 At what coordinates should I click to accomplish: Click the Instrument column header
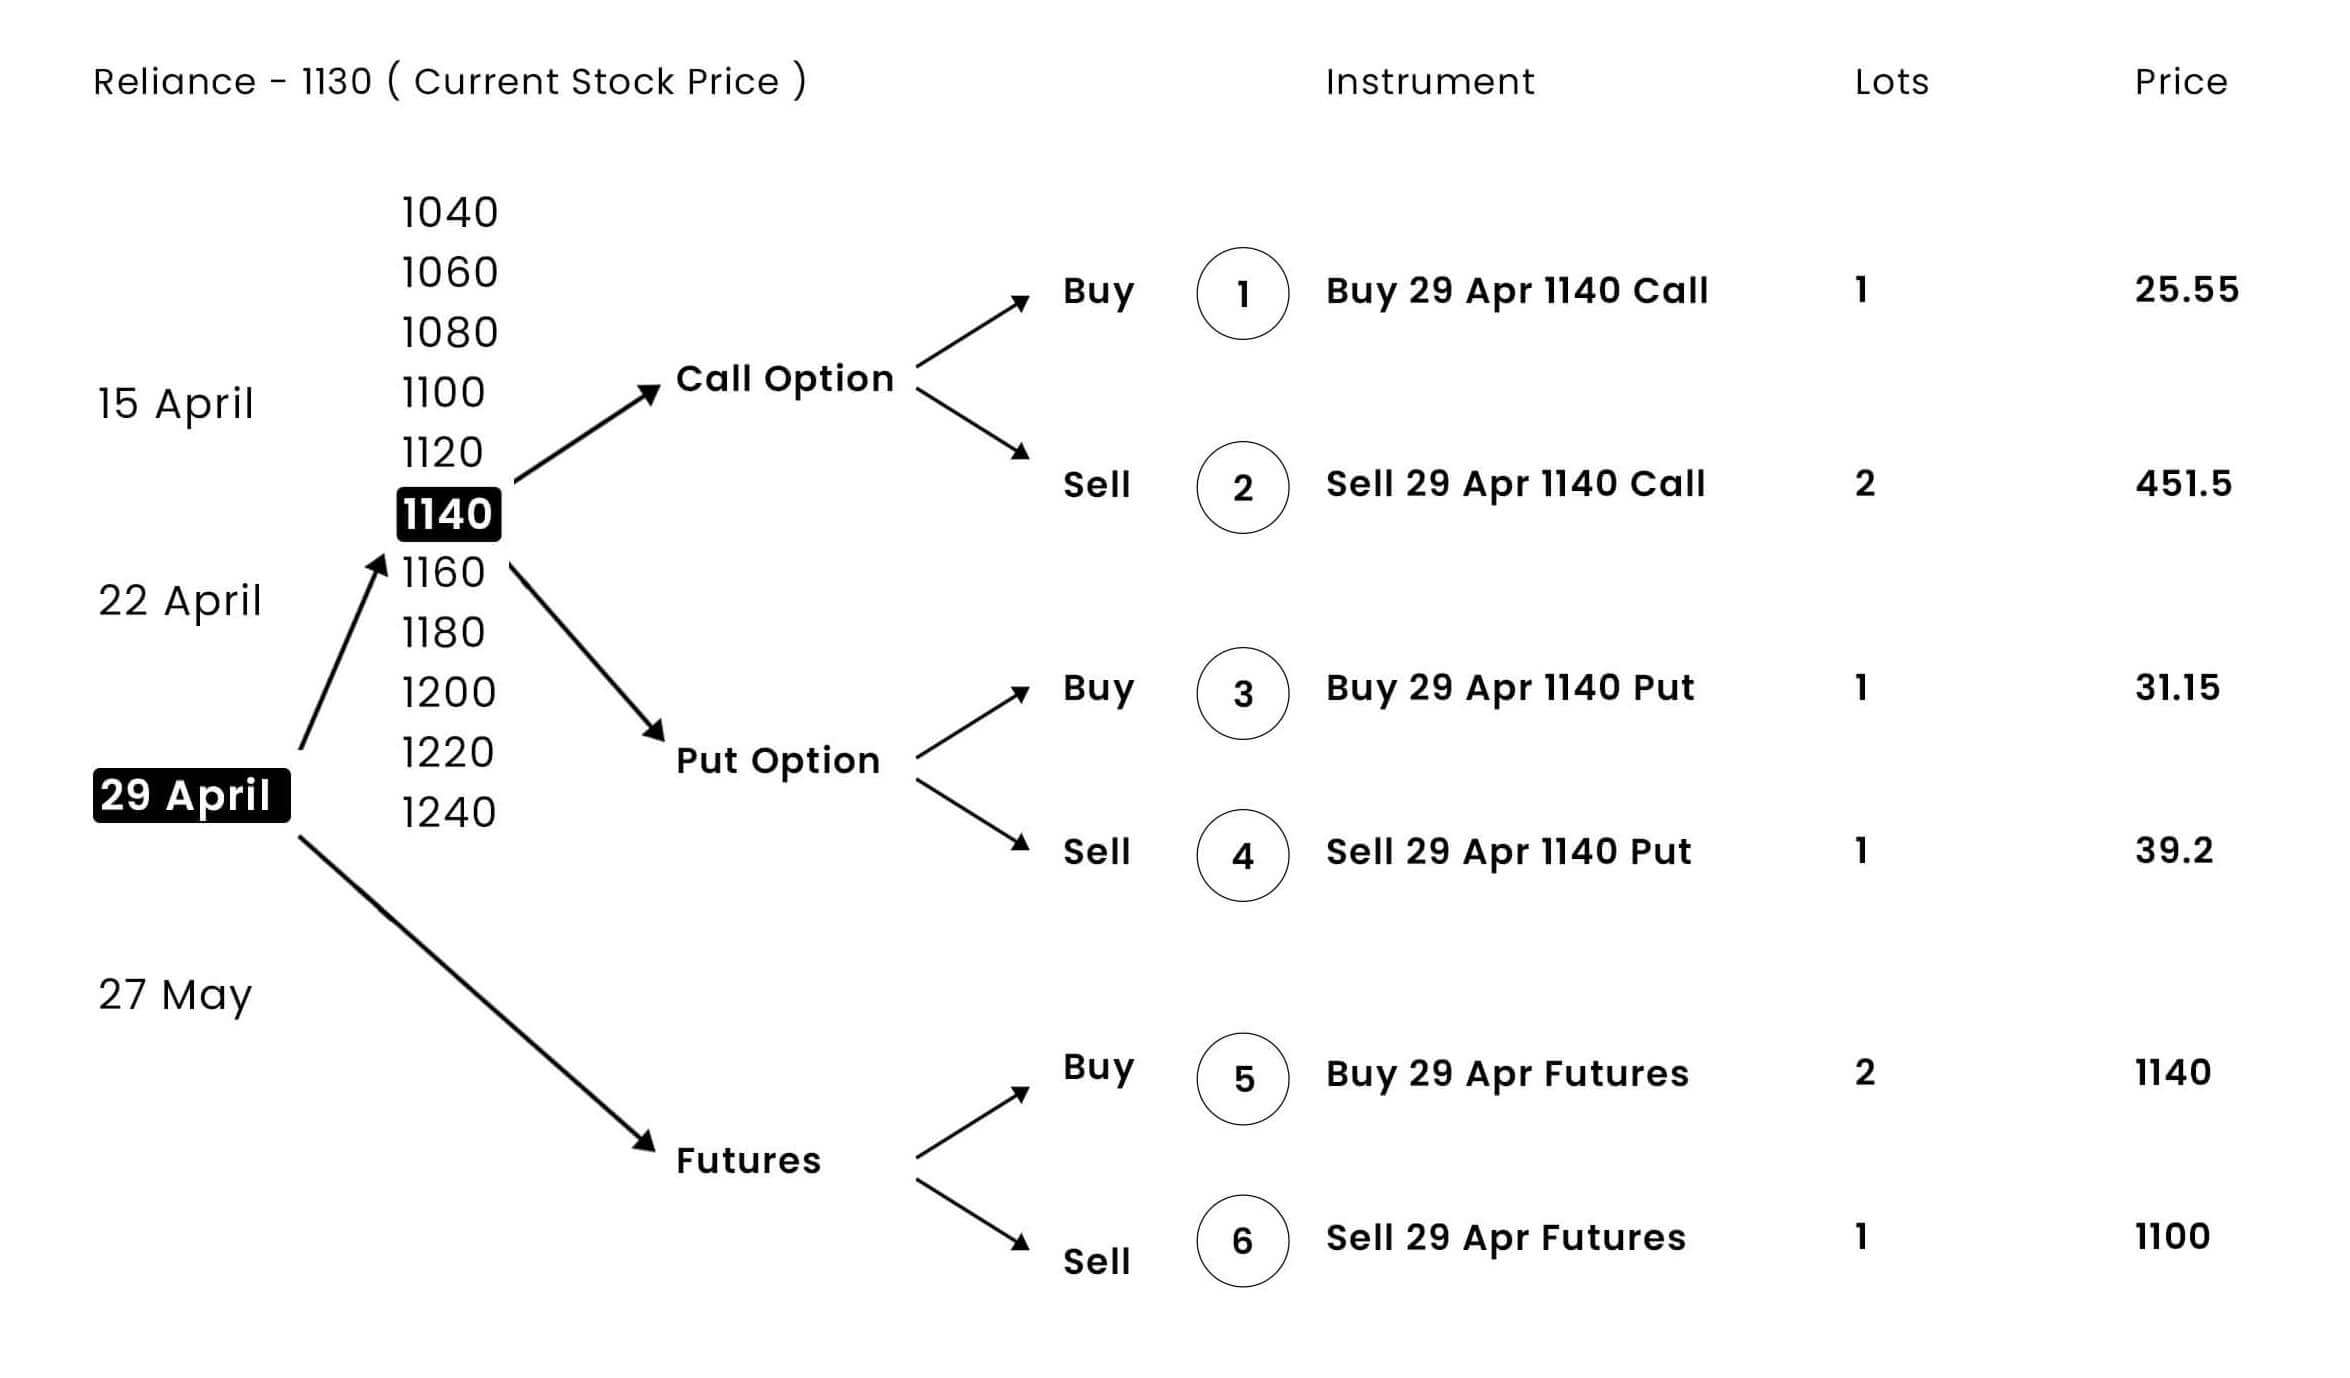coord(1429,82)
